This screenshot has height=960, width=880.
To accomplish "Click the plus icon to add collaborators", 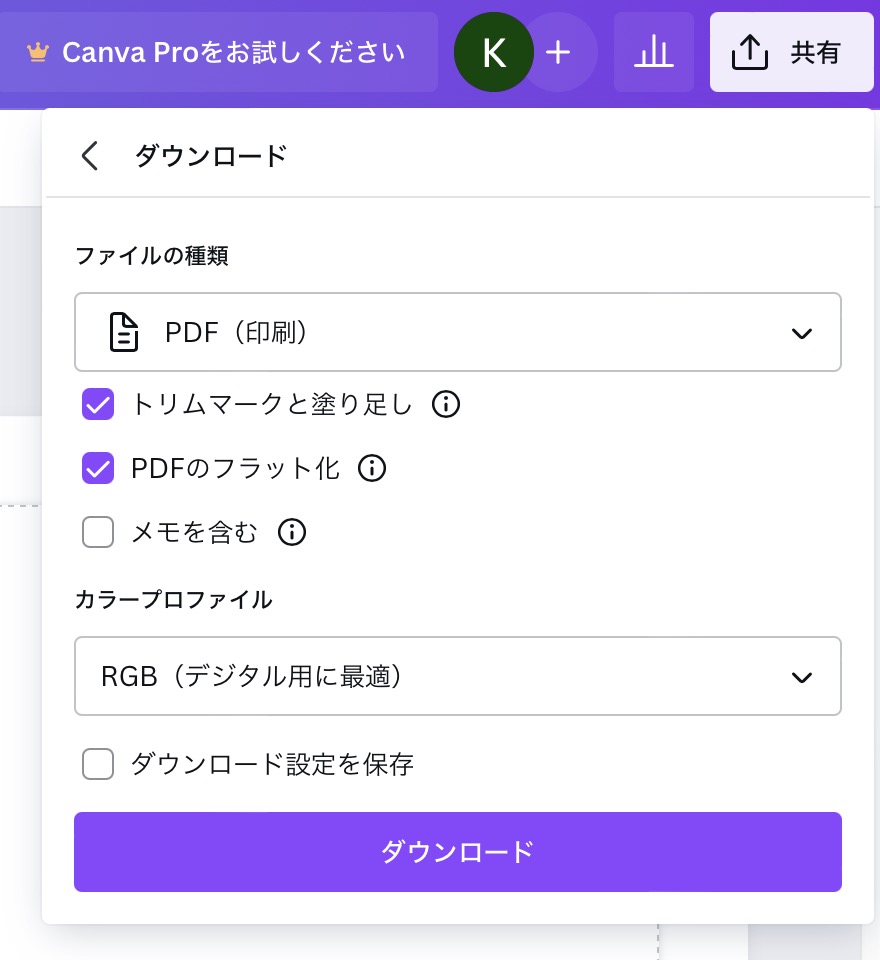I will coord(559,52).
